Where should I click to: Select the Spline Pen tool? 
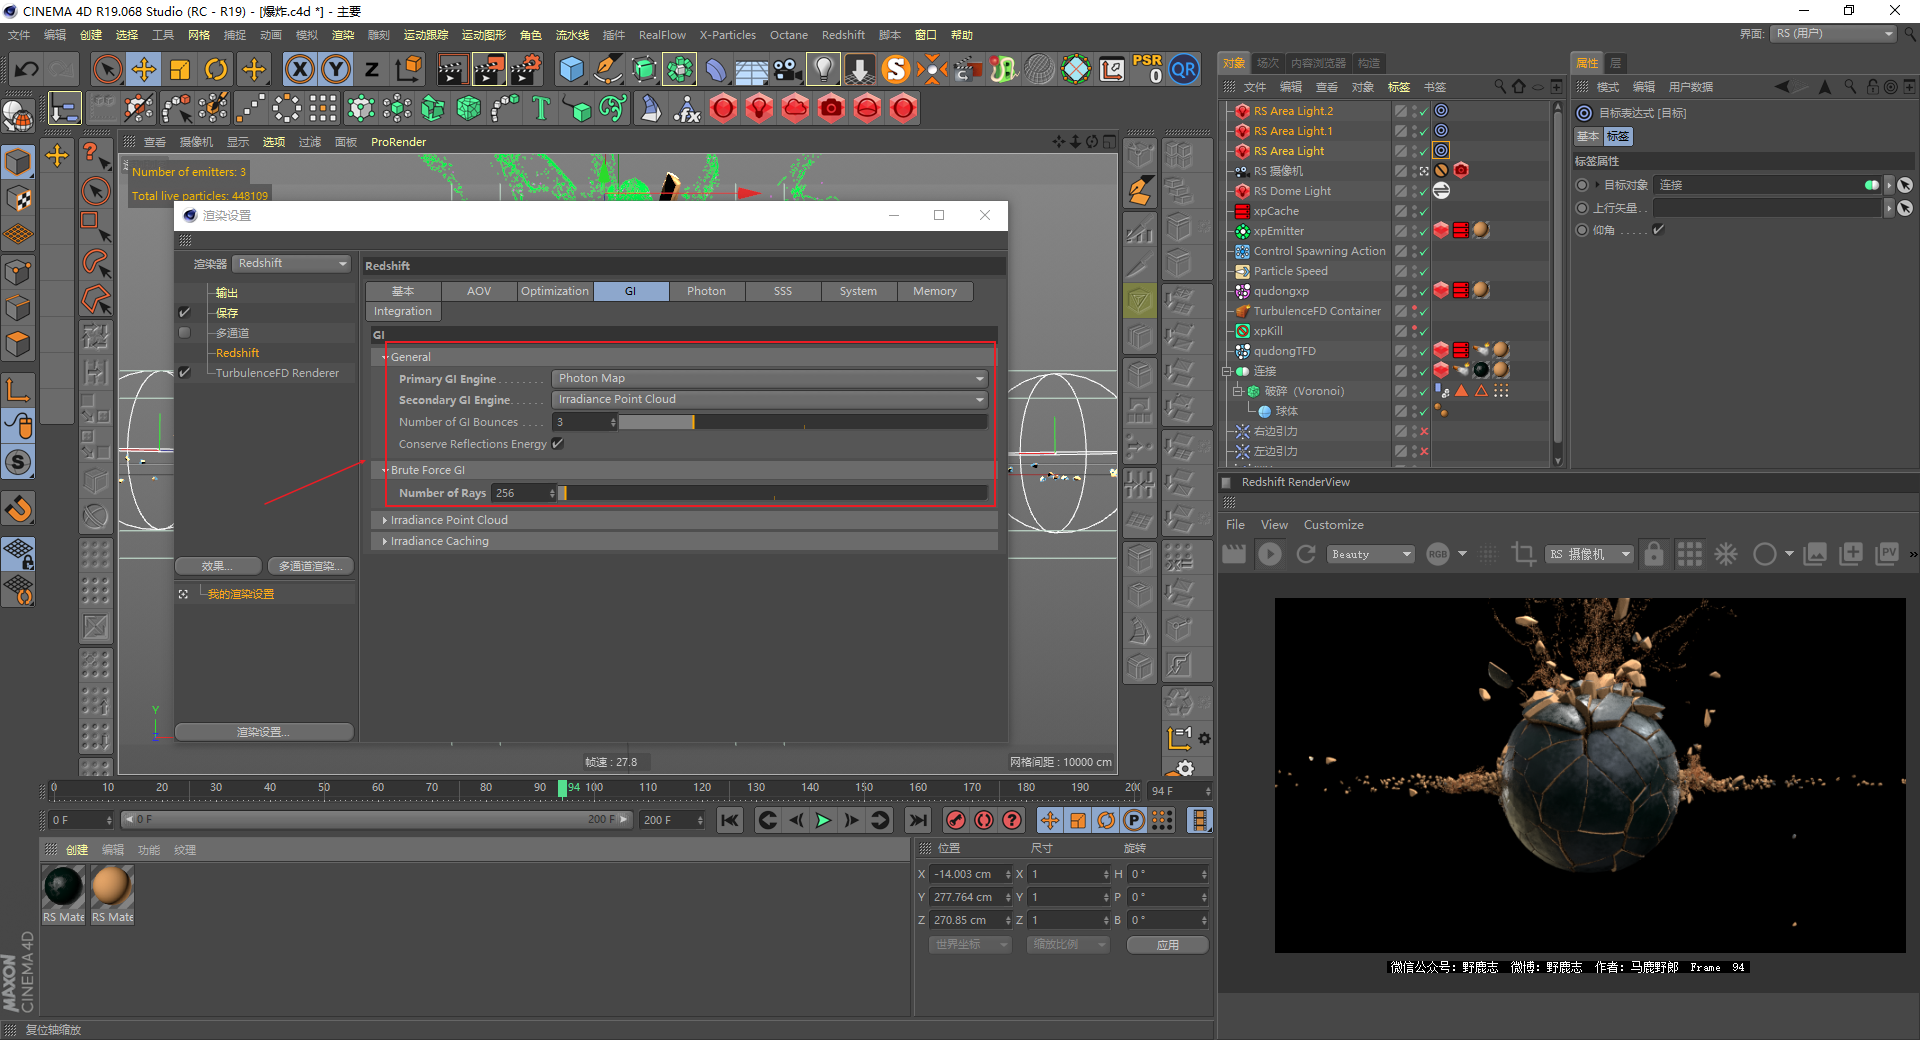(x=607, y=69)
